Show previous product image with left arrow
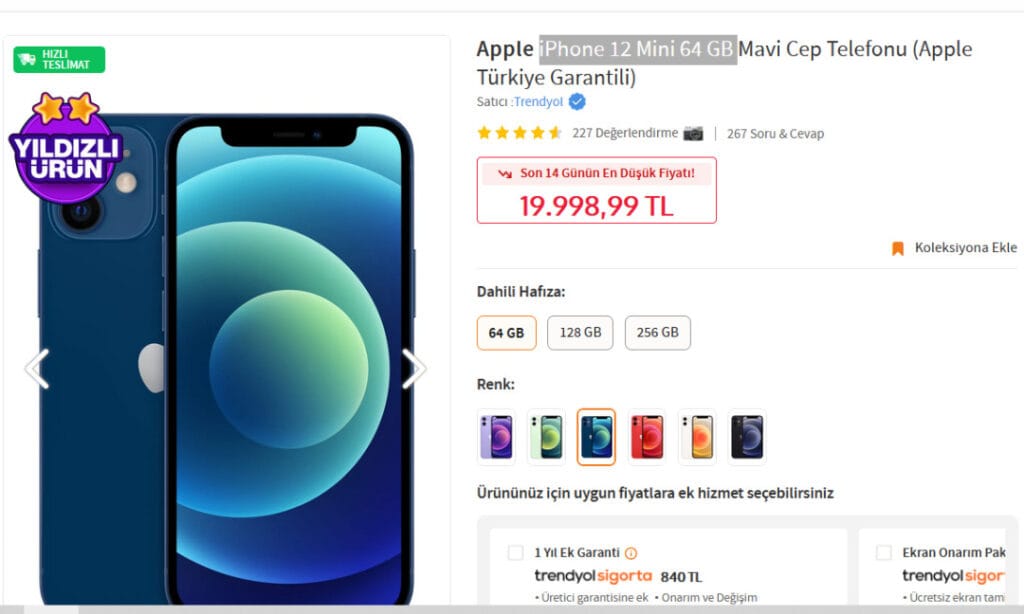The image size is (1024, 614). click(x=37, y=369)
